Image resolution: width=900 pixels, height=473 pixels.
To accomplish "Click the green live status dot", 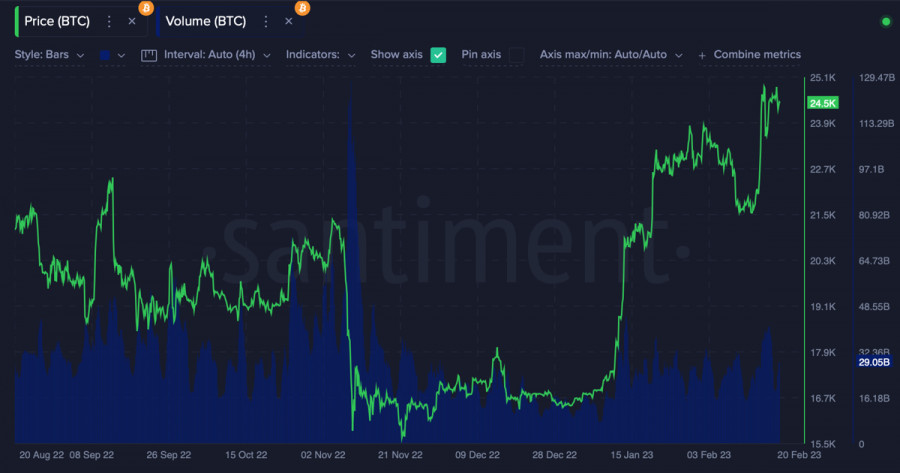I will click(885, 21).
